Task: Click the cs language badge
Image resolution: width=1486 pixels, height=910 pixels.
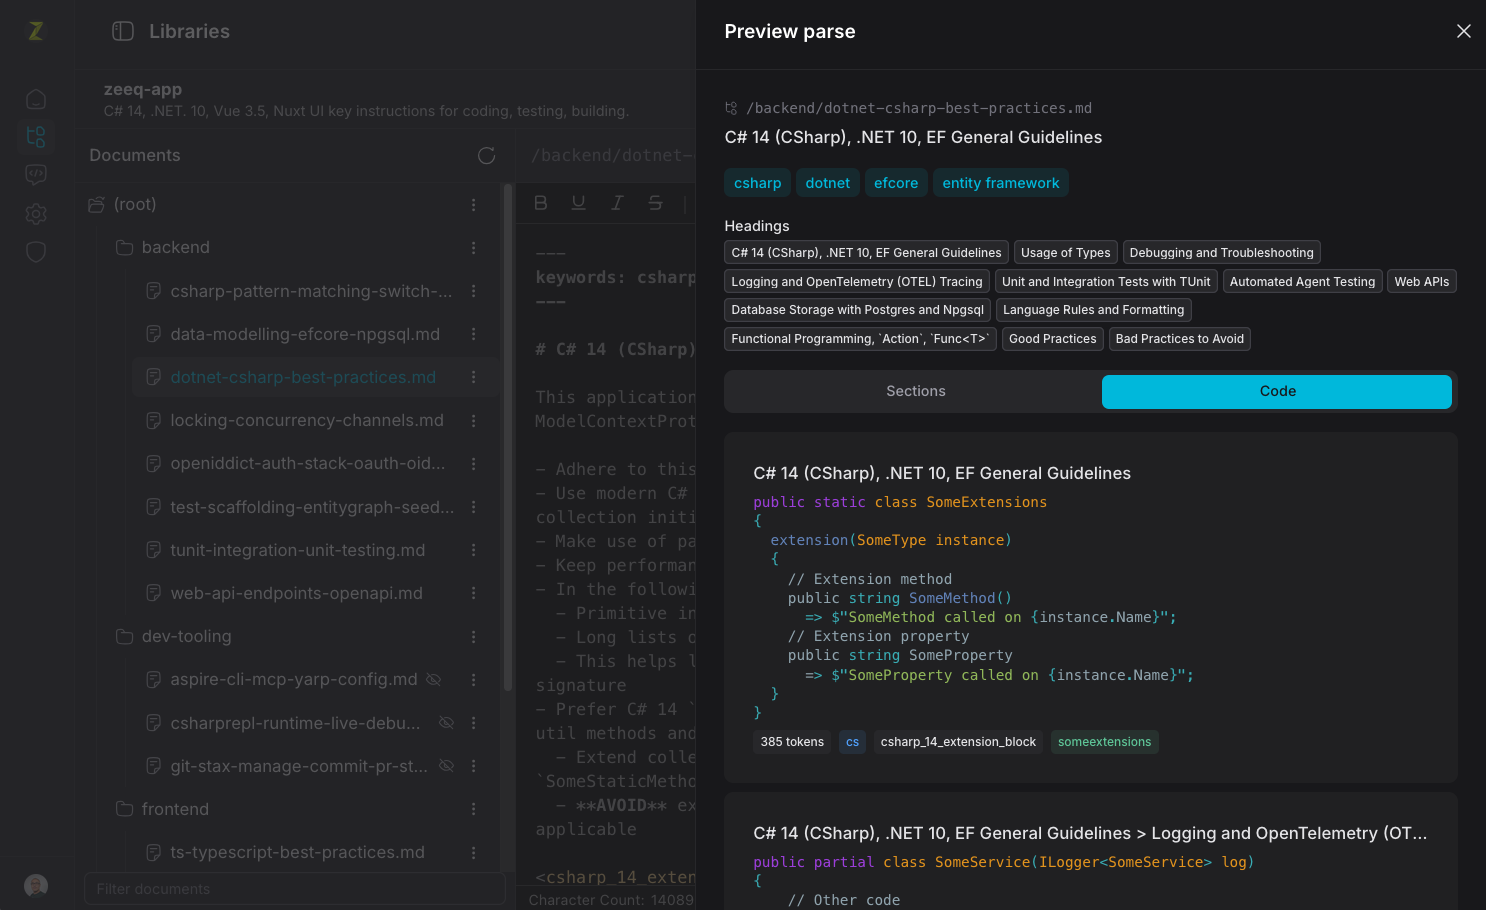Action: tap(852, 742)
